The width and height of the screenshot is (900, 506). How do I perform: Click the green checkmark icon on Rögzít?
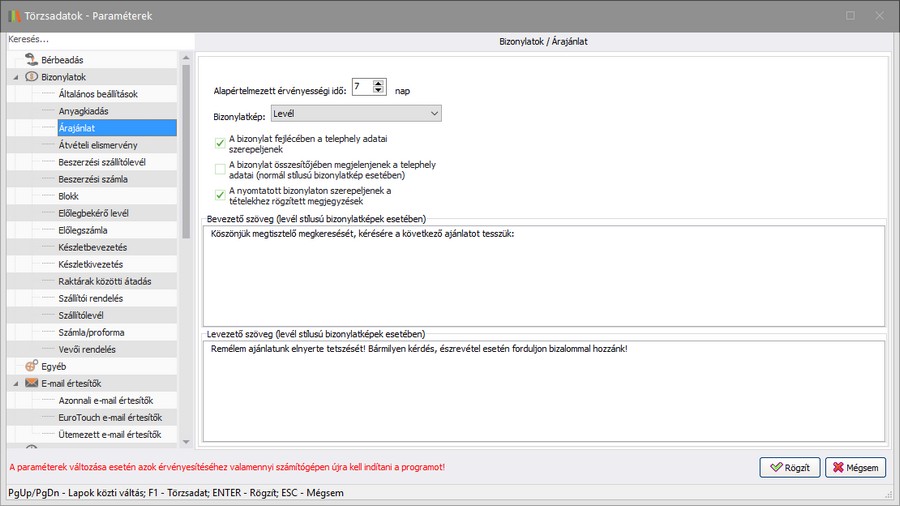pyautogui.click(x=774, y=467)
